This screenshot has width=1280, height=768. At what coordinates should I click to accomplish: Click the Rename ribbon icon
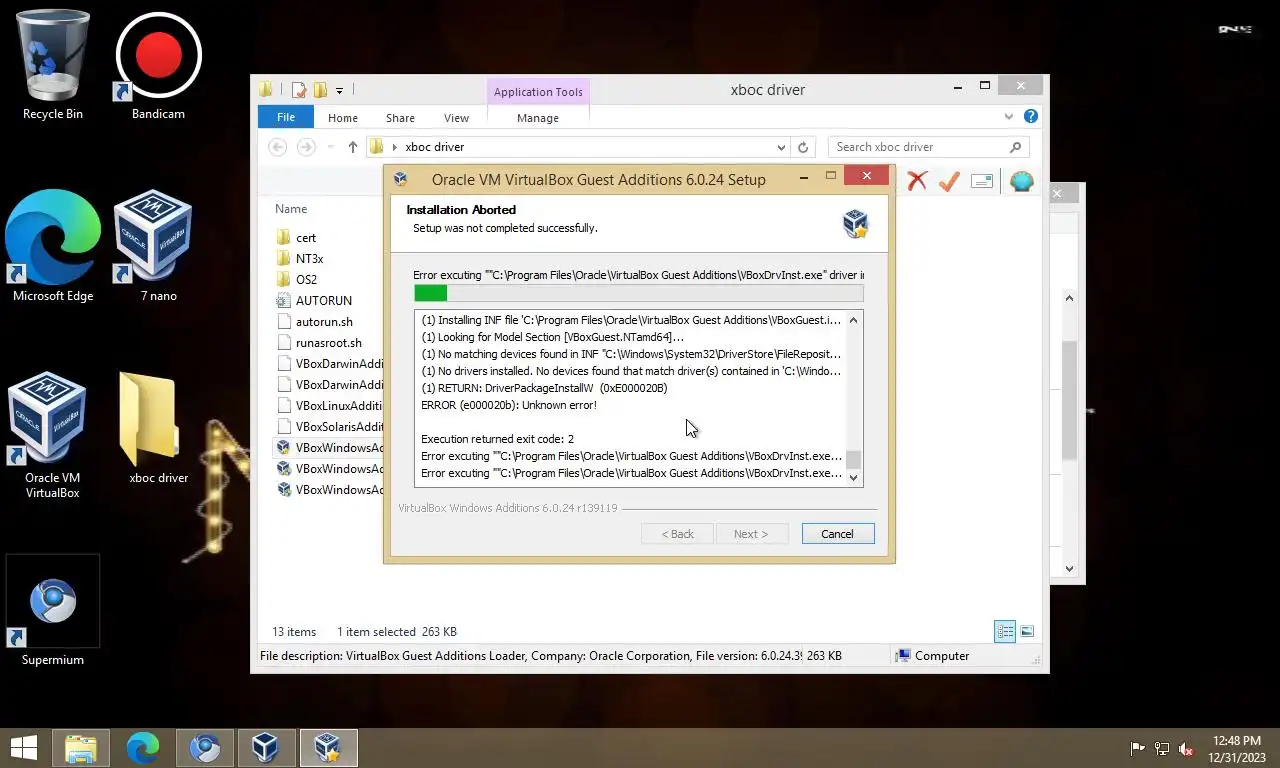pyautogui.click(x=982, y=181)
